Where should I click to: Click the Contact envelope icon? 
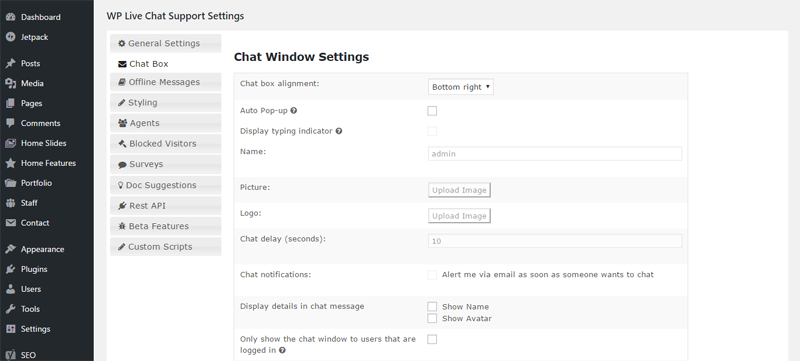click(10, 222)
